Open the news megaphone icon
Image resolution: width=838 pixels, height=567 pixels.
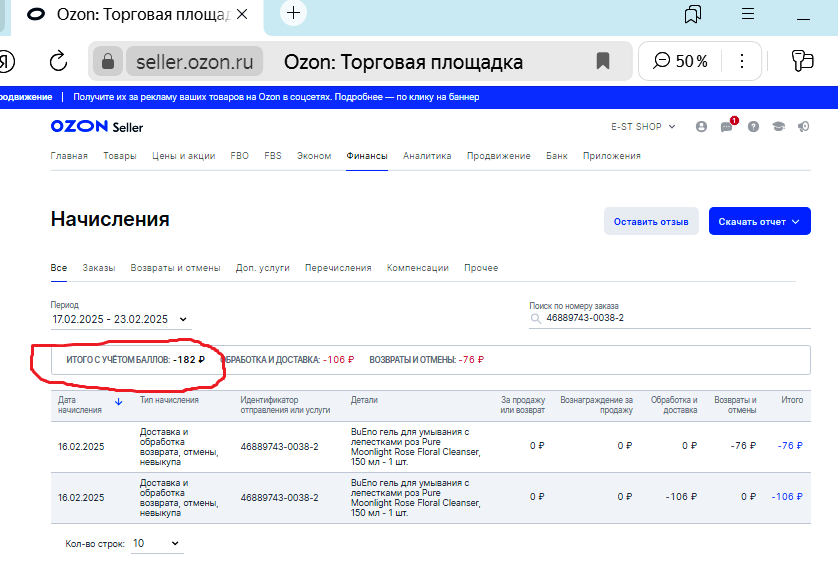803,127
